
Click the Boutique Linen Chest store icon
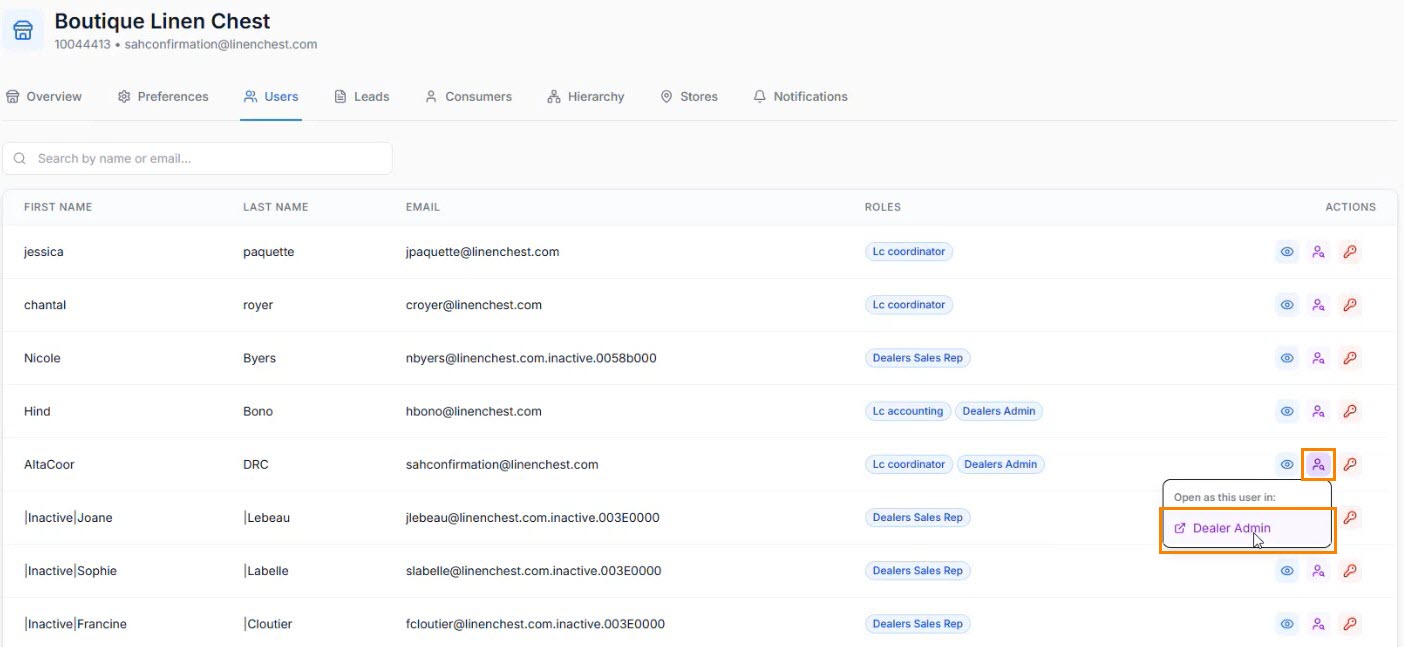tap(23, 31)
